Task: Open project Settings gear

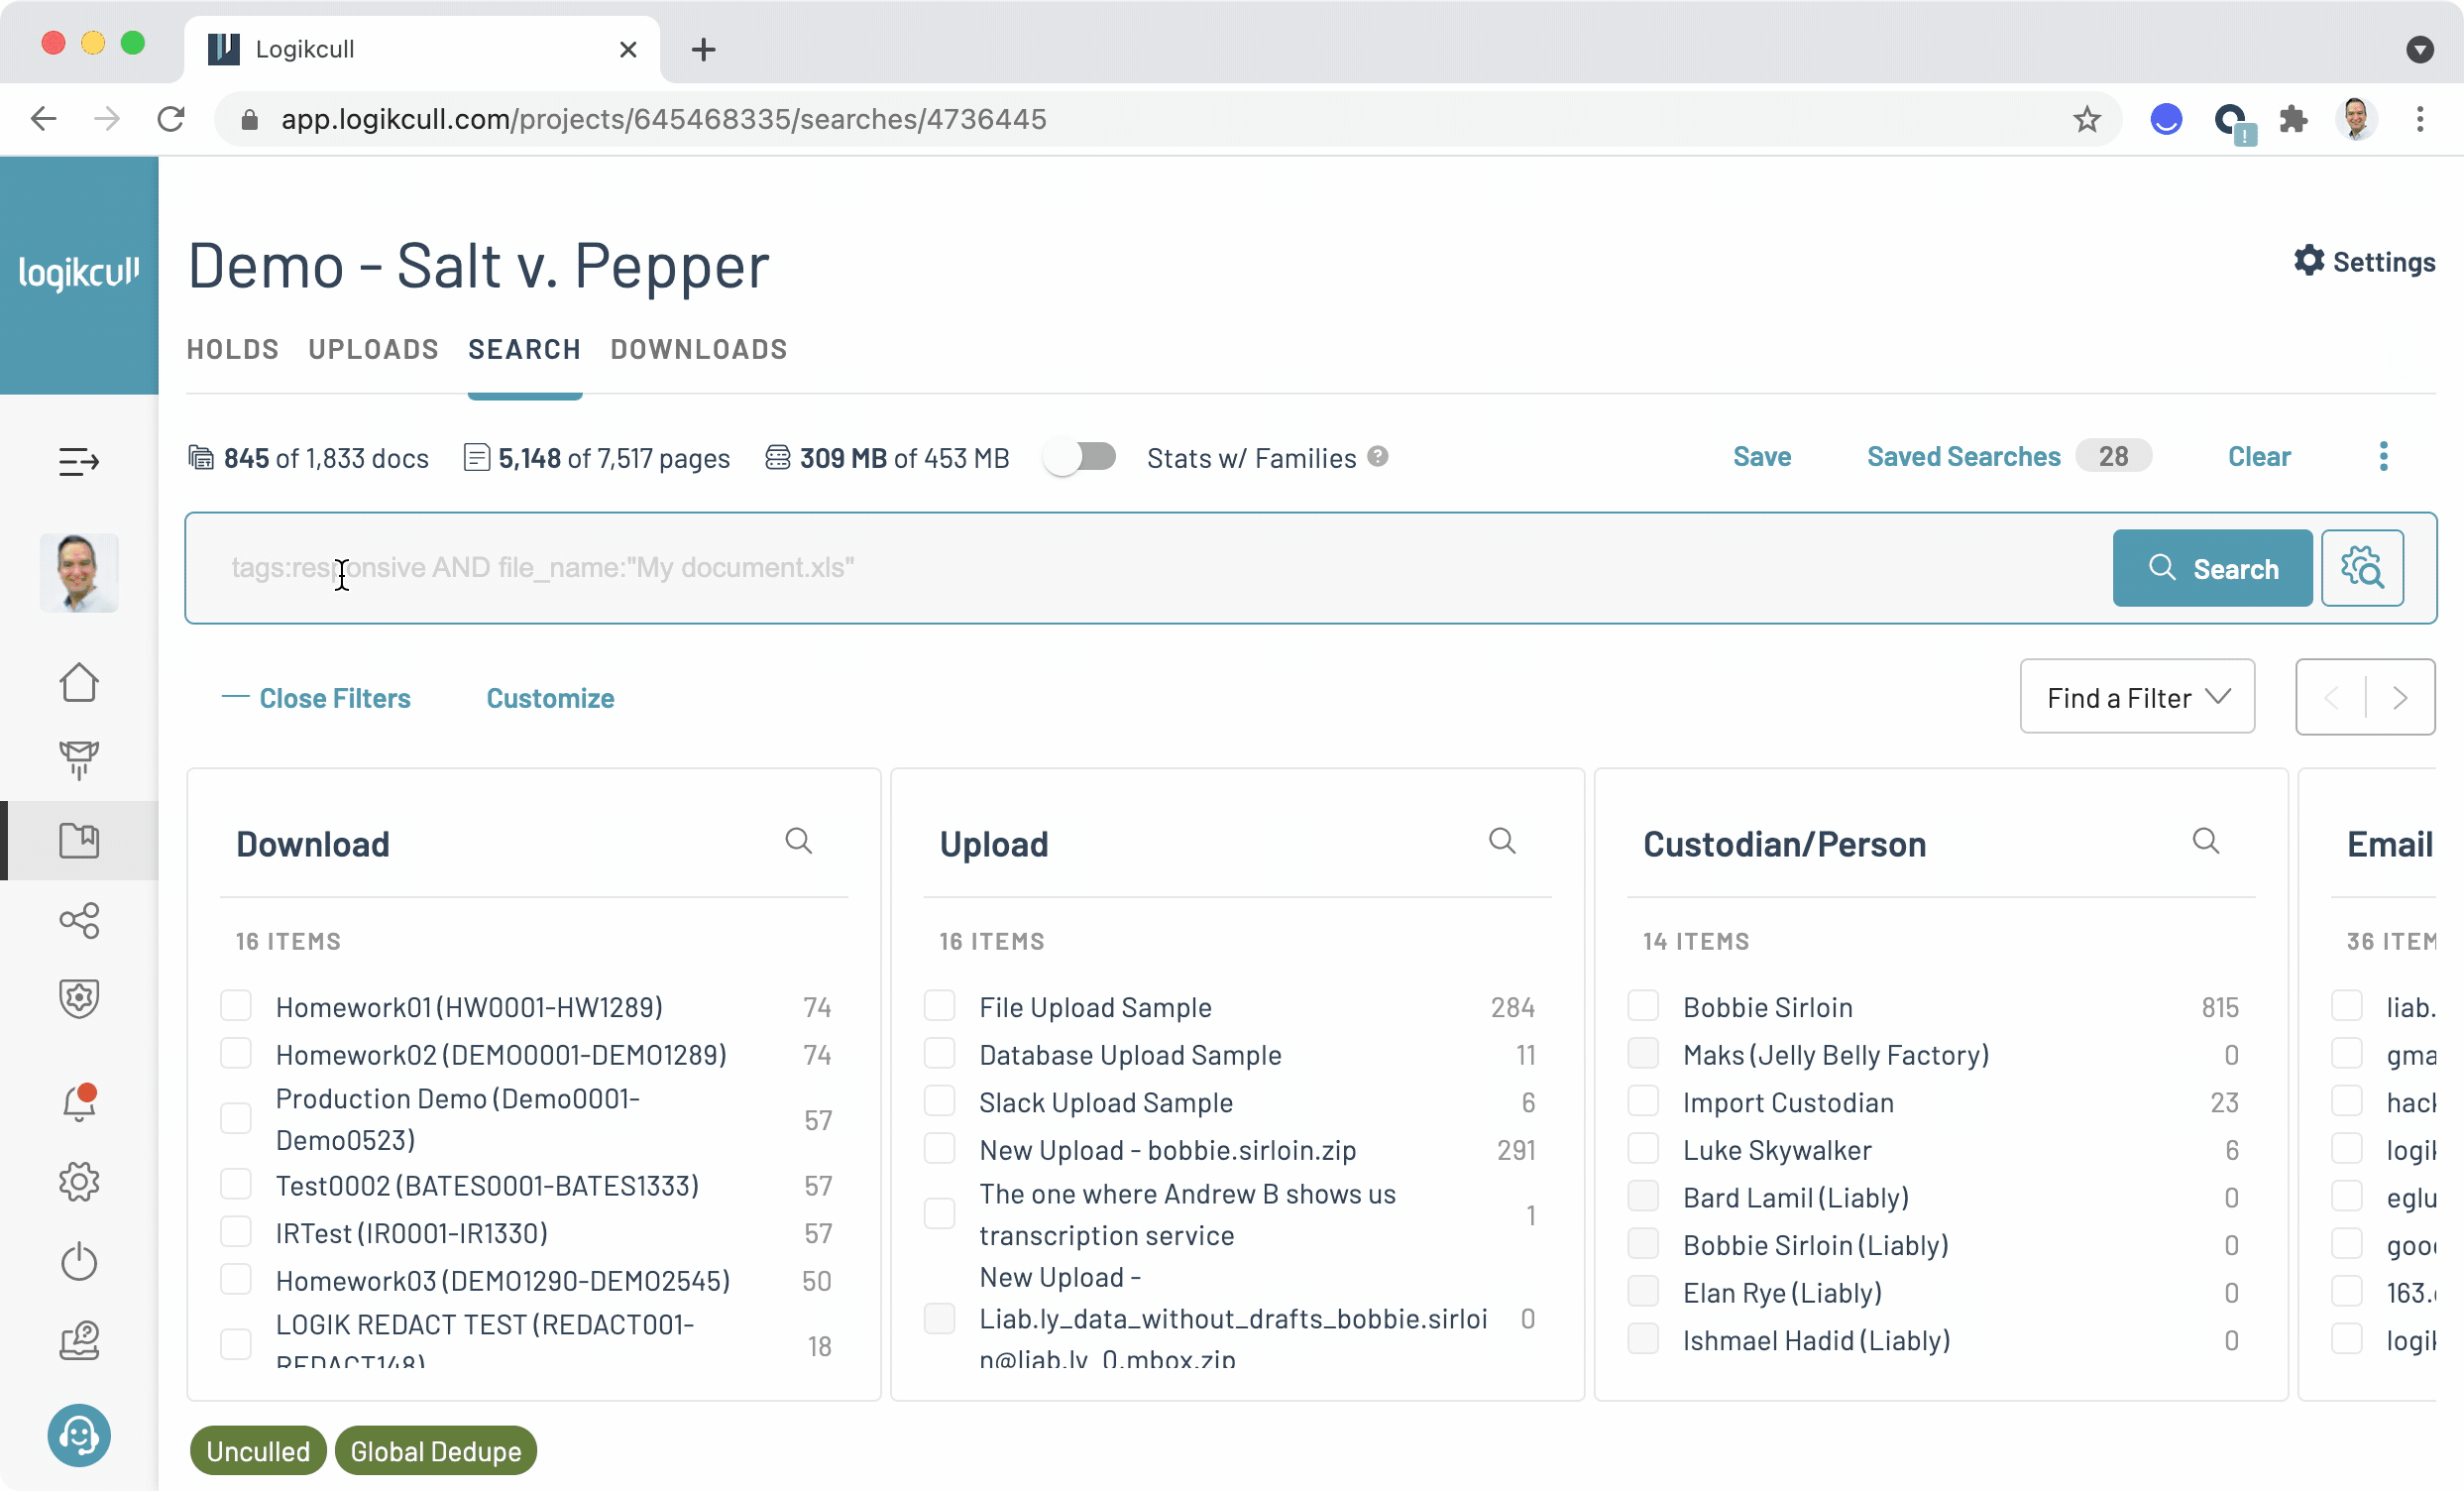Action: [2364, 261]
